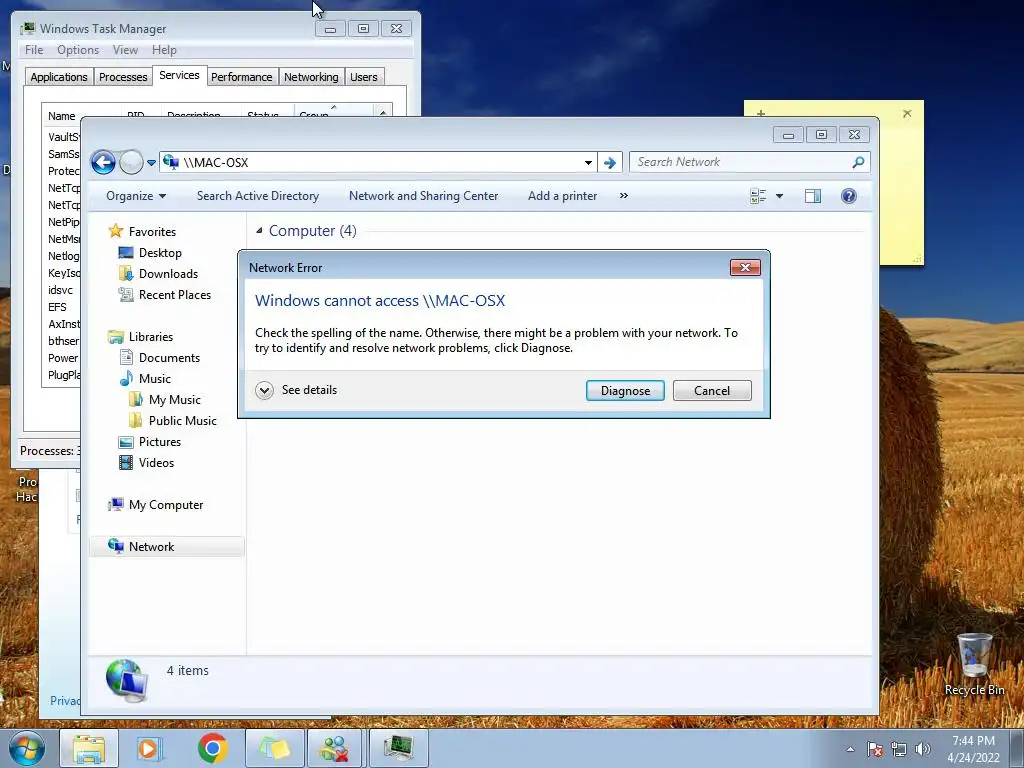Open Recent Places

coord(174,295)
